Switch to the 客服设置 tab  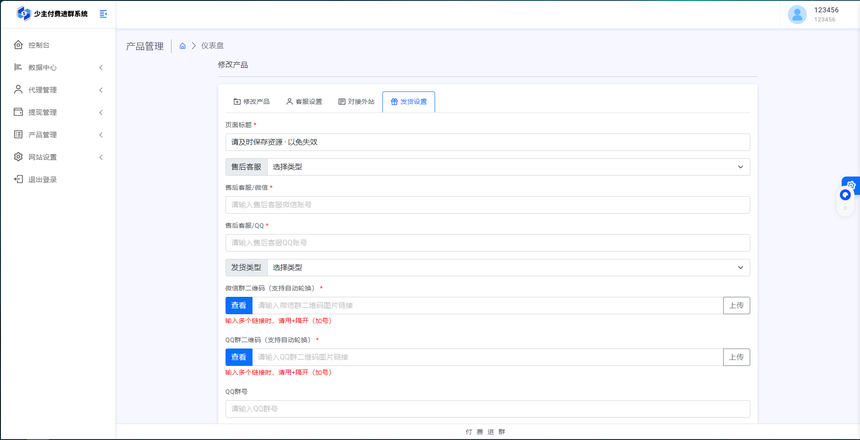coord(304,102)
